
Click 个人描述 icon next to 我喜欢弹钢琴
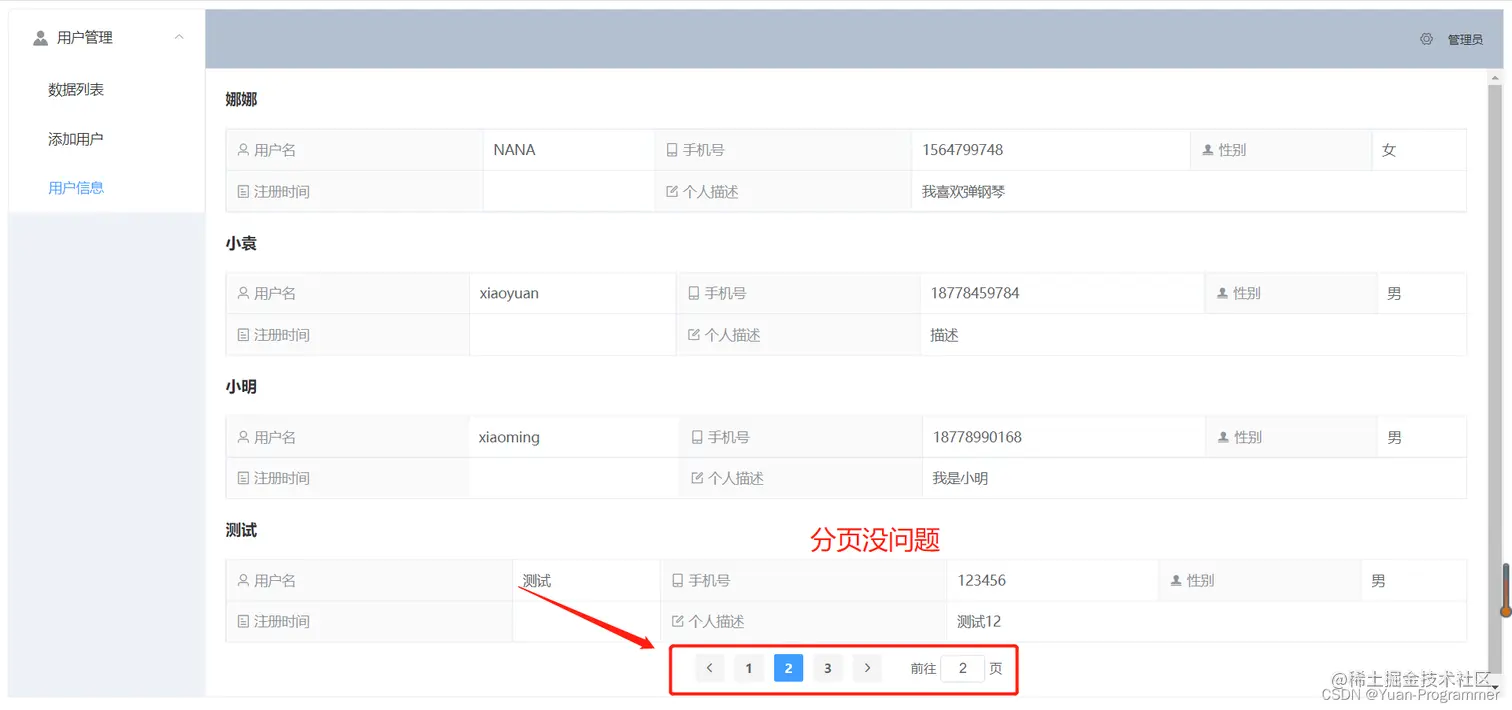pos(672,191)
